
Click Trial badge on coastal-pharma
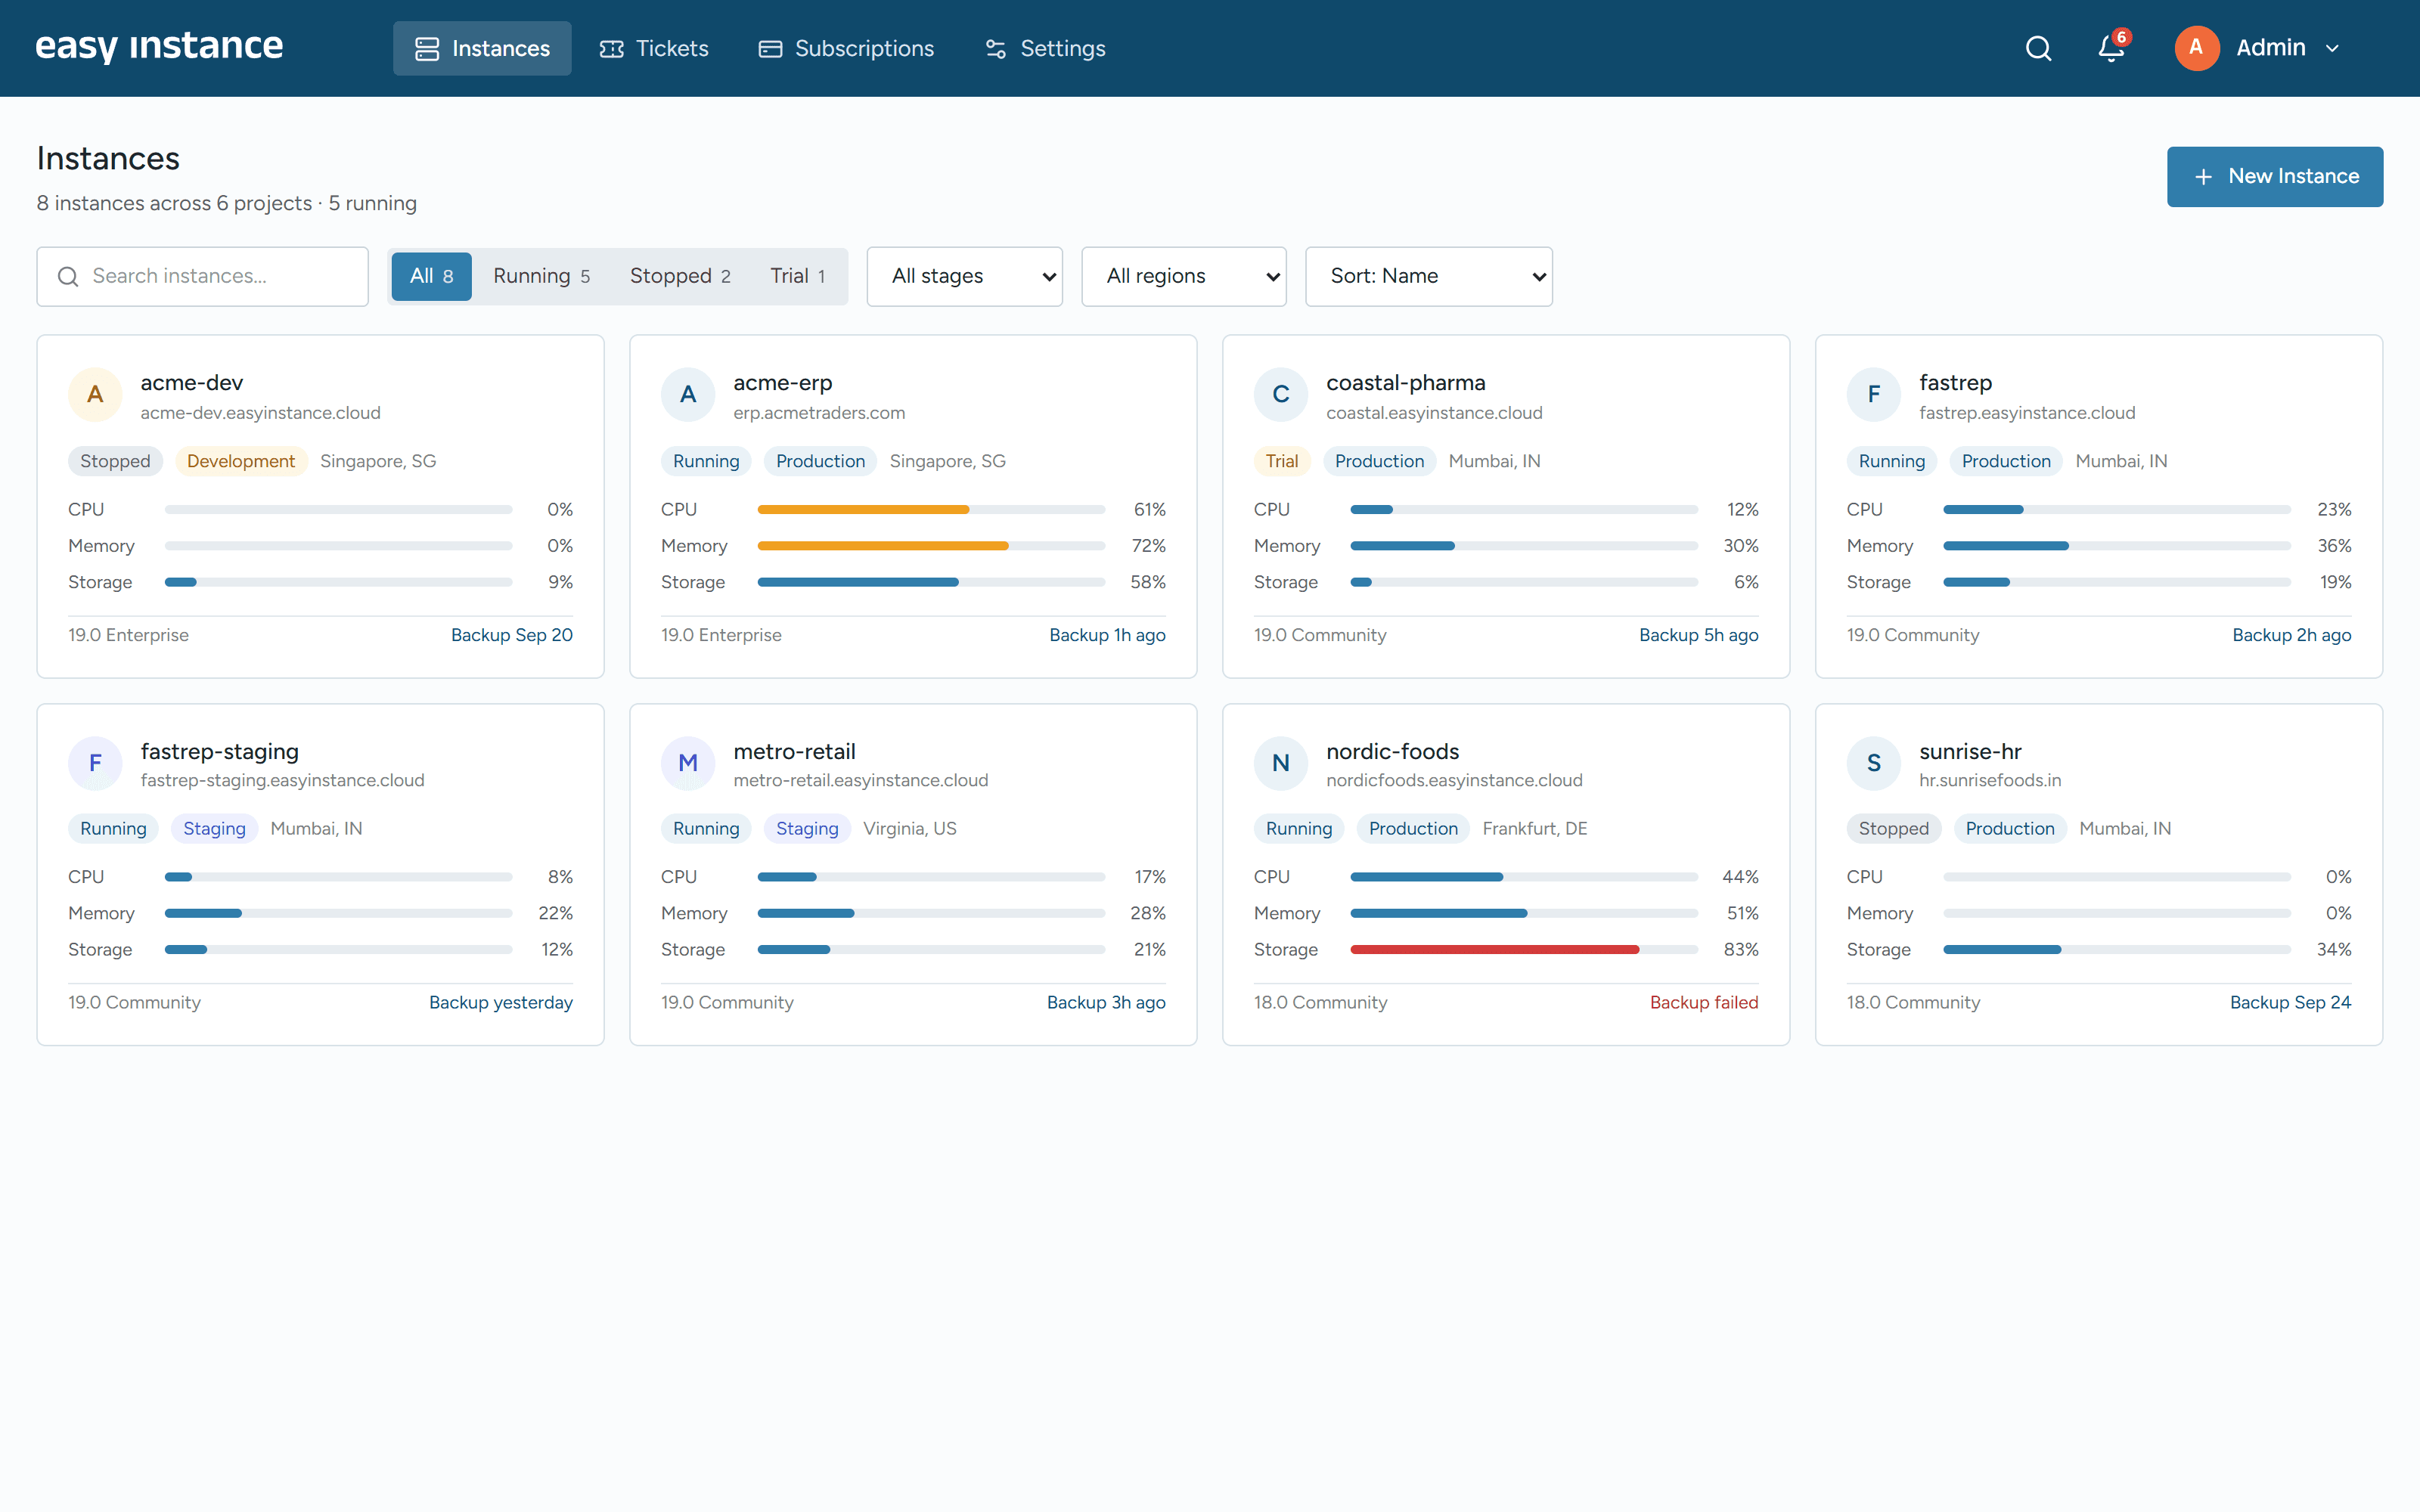(x=1281, y=461)
